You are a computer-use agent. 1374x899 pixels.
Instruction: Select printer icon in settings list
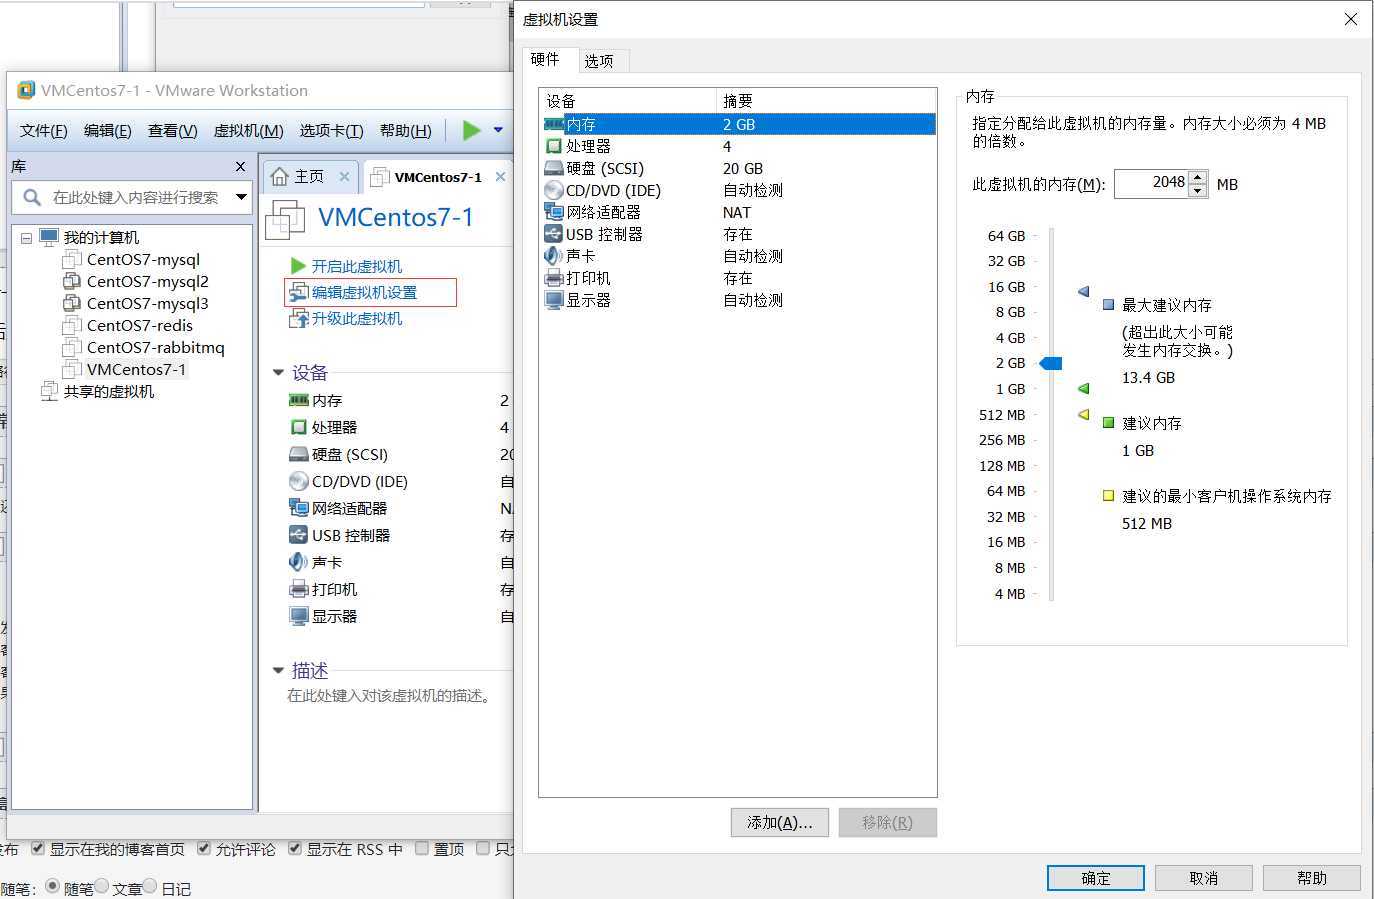tap(553, 278)
